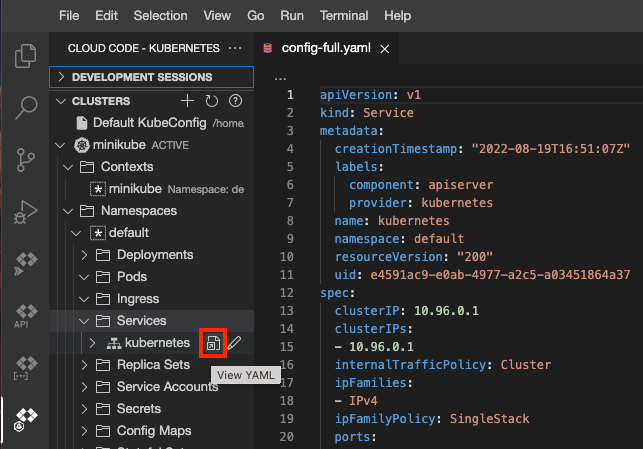Open the Selection menu

coord(159,16)
